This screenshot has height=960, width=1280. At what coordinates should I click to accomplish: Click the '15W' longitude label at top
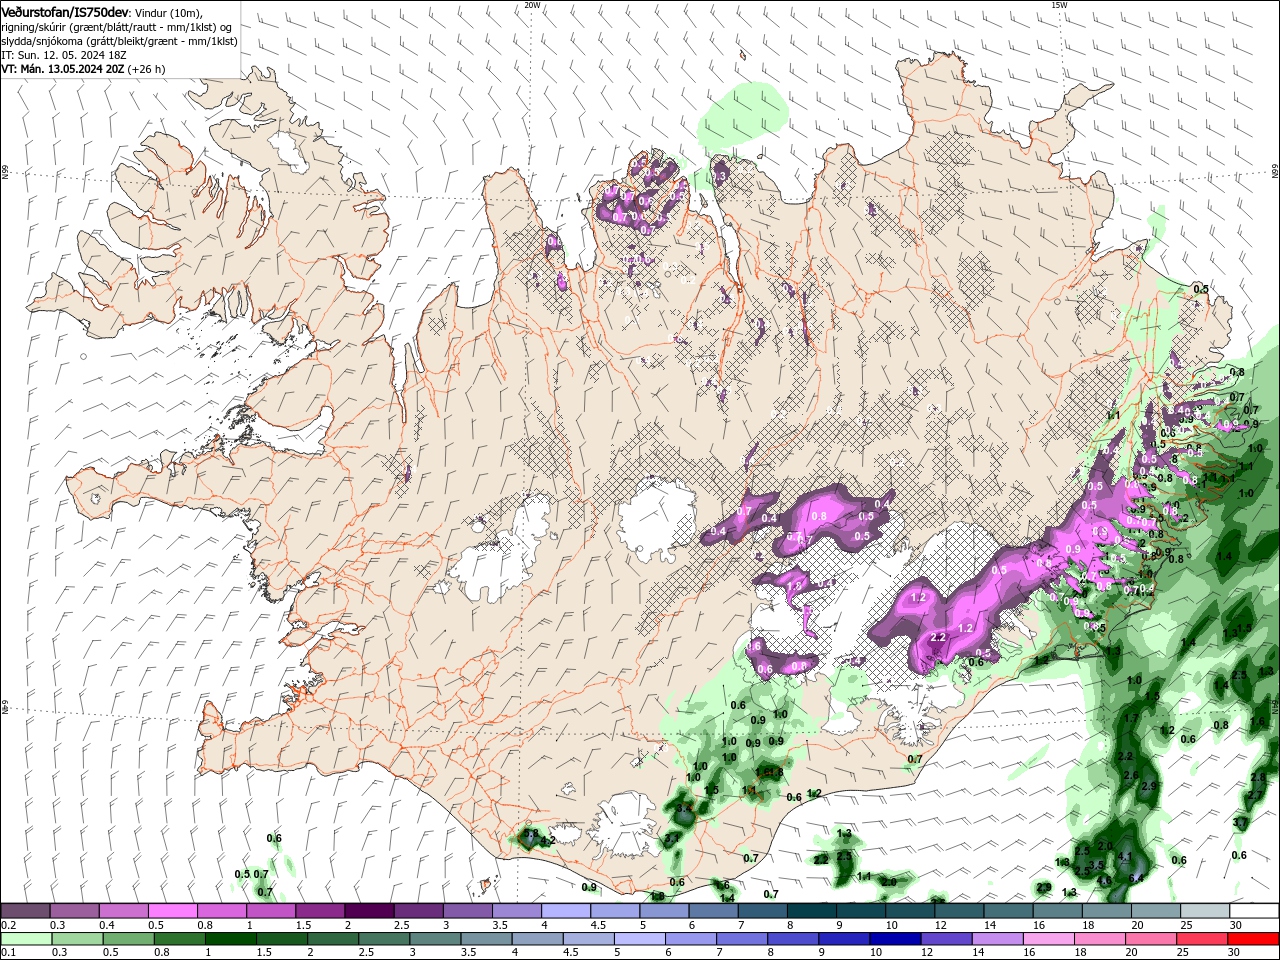tap(1059, 5)
